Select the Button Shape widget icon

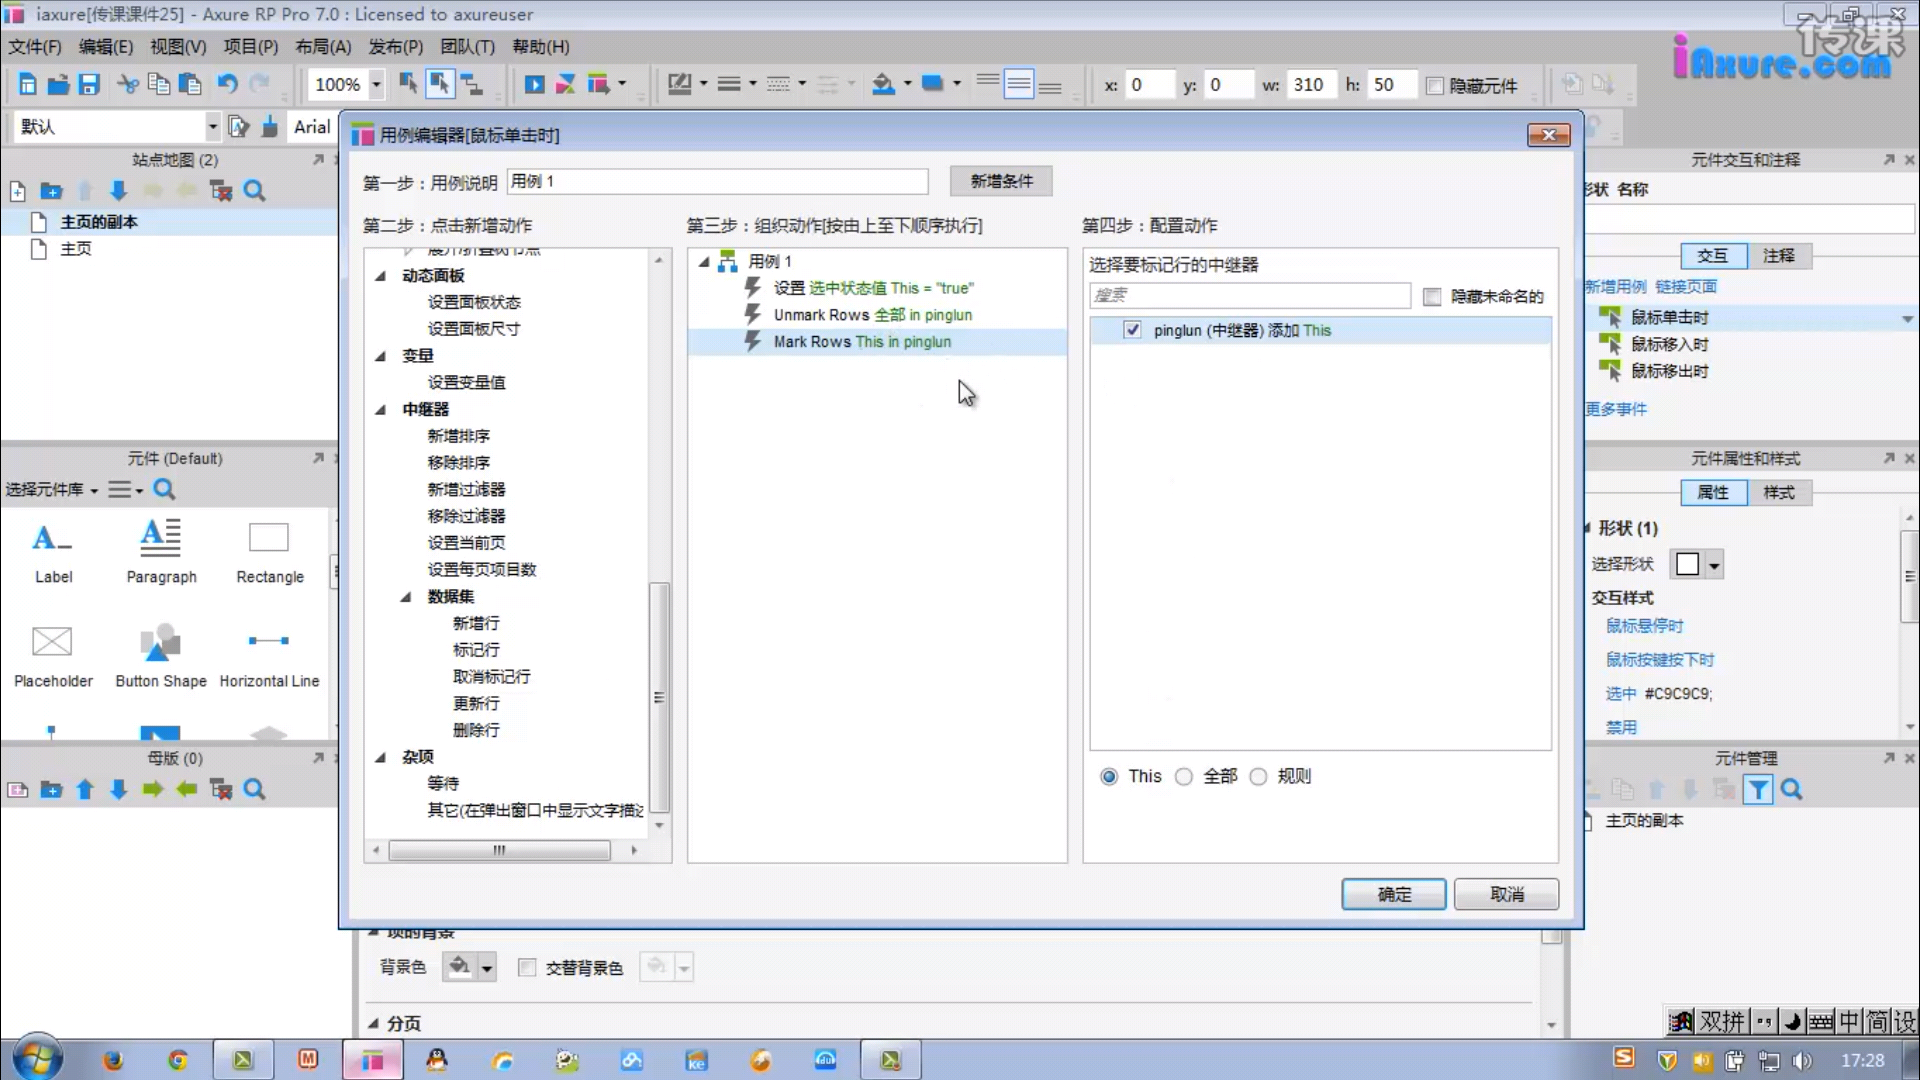tap(160, 641)
